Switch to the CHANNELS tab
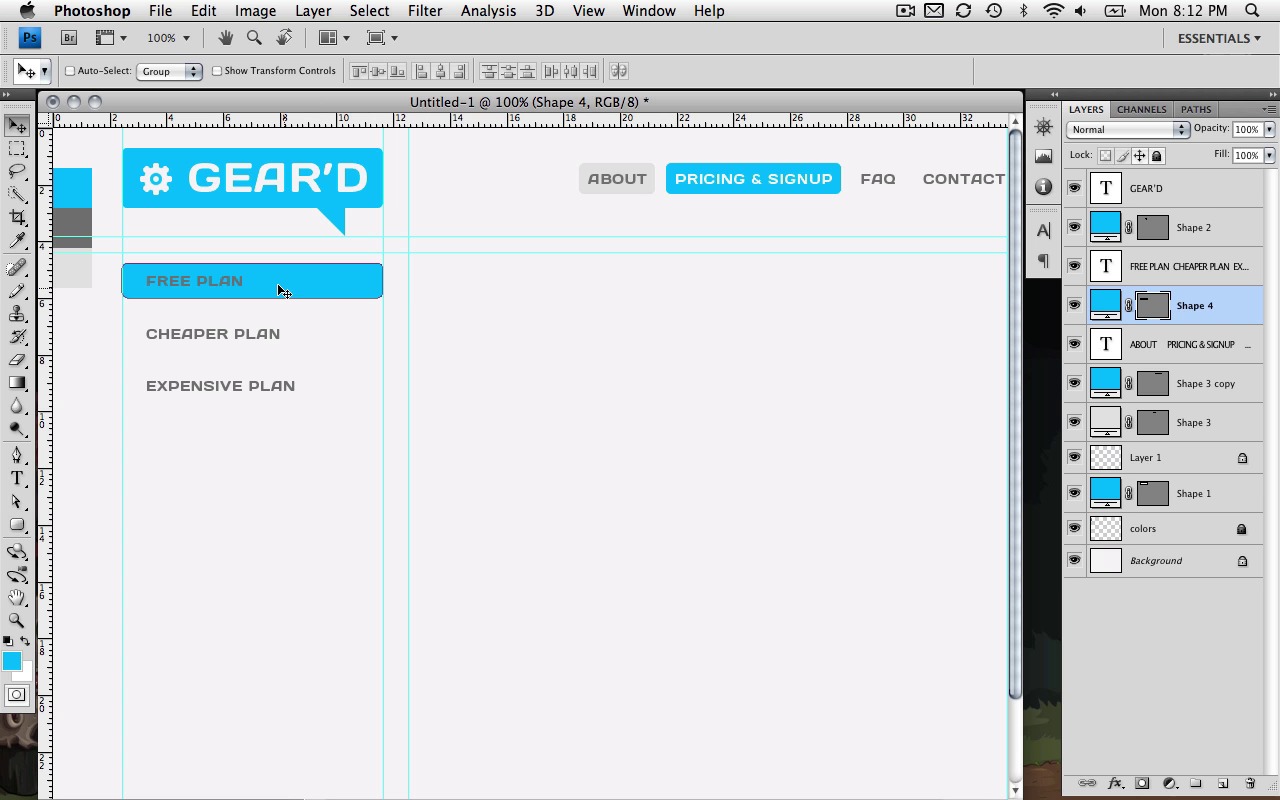Image resolution: width=1280 pixels, height=800 pixels. point(1141,109)
